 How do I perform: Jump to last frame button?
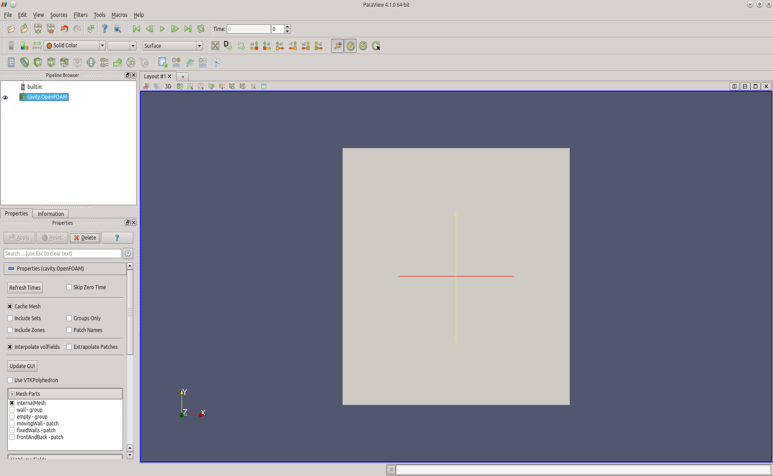coord(188,29)
